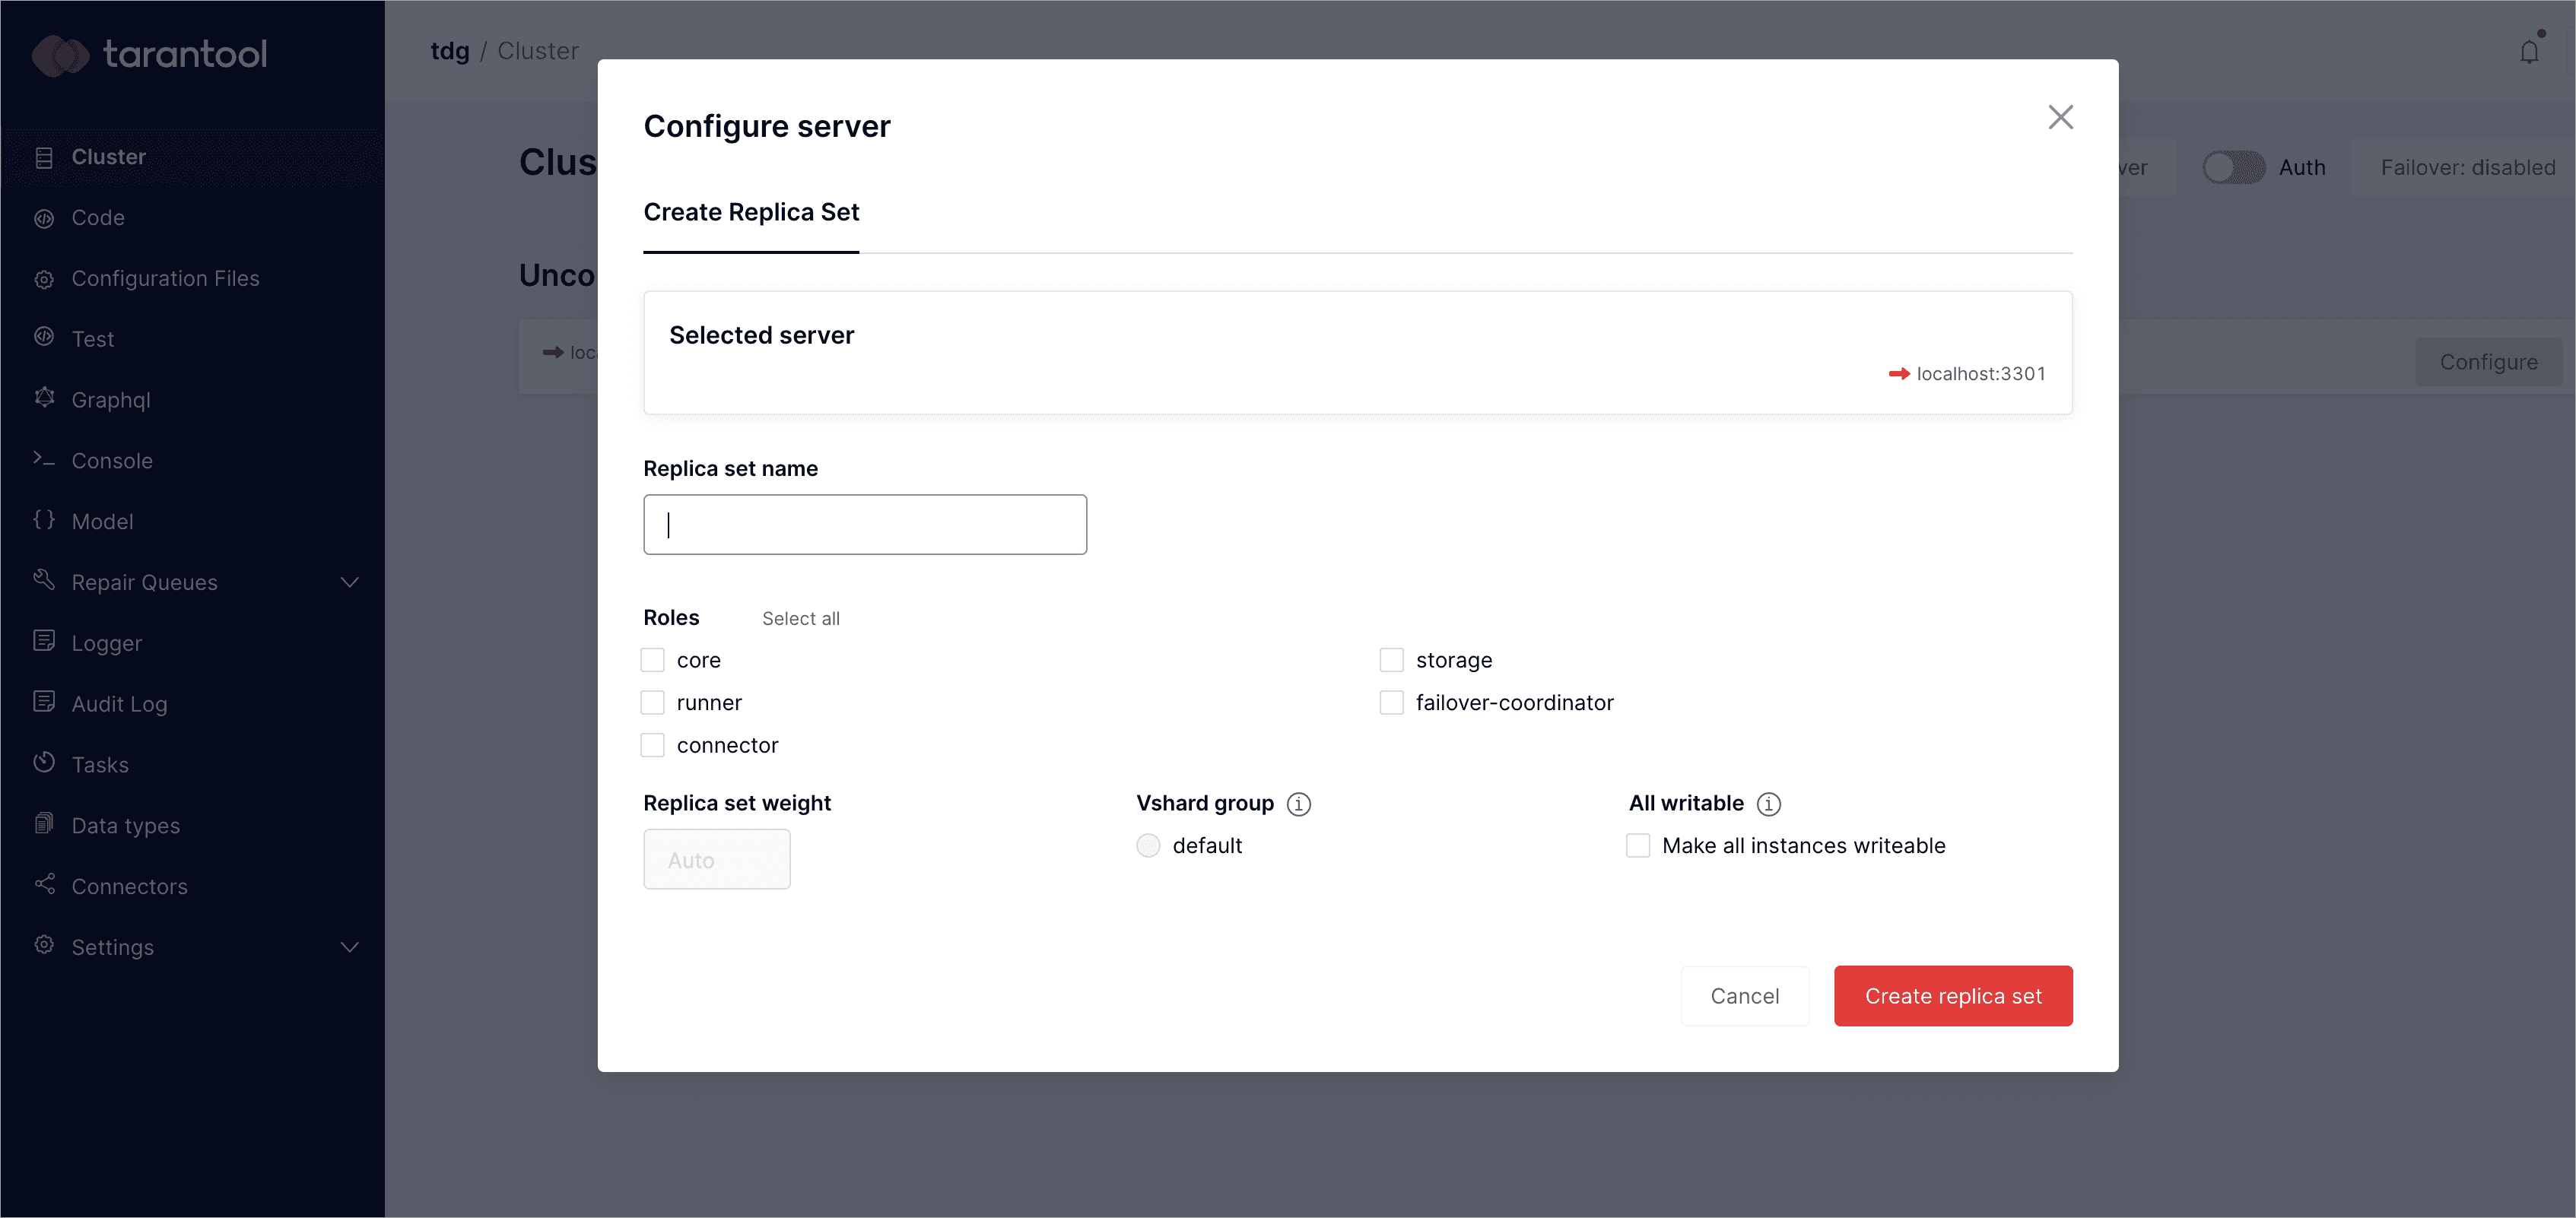The width and height of the screenshot is (2576, 1218).
Task: Click the Connectors share icon
Action: (x=44, y=884)
